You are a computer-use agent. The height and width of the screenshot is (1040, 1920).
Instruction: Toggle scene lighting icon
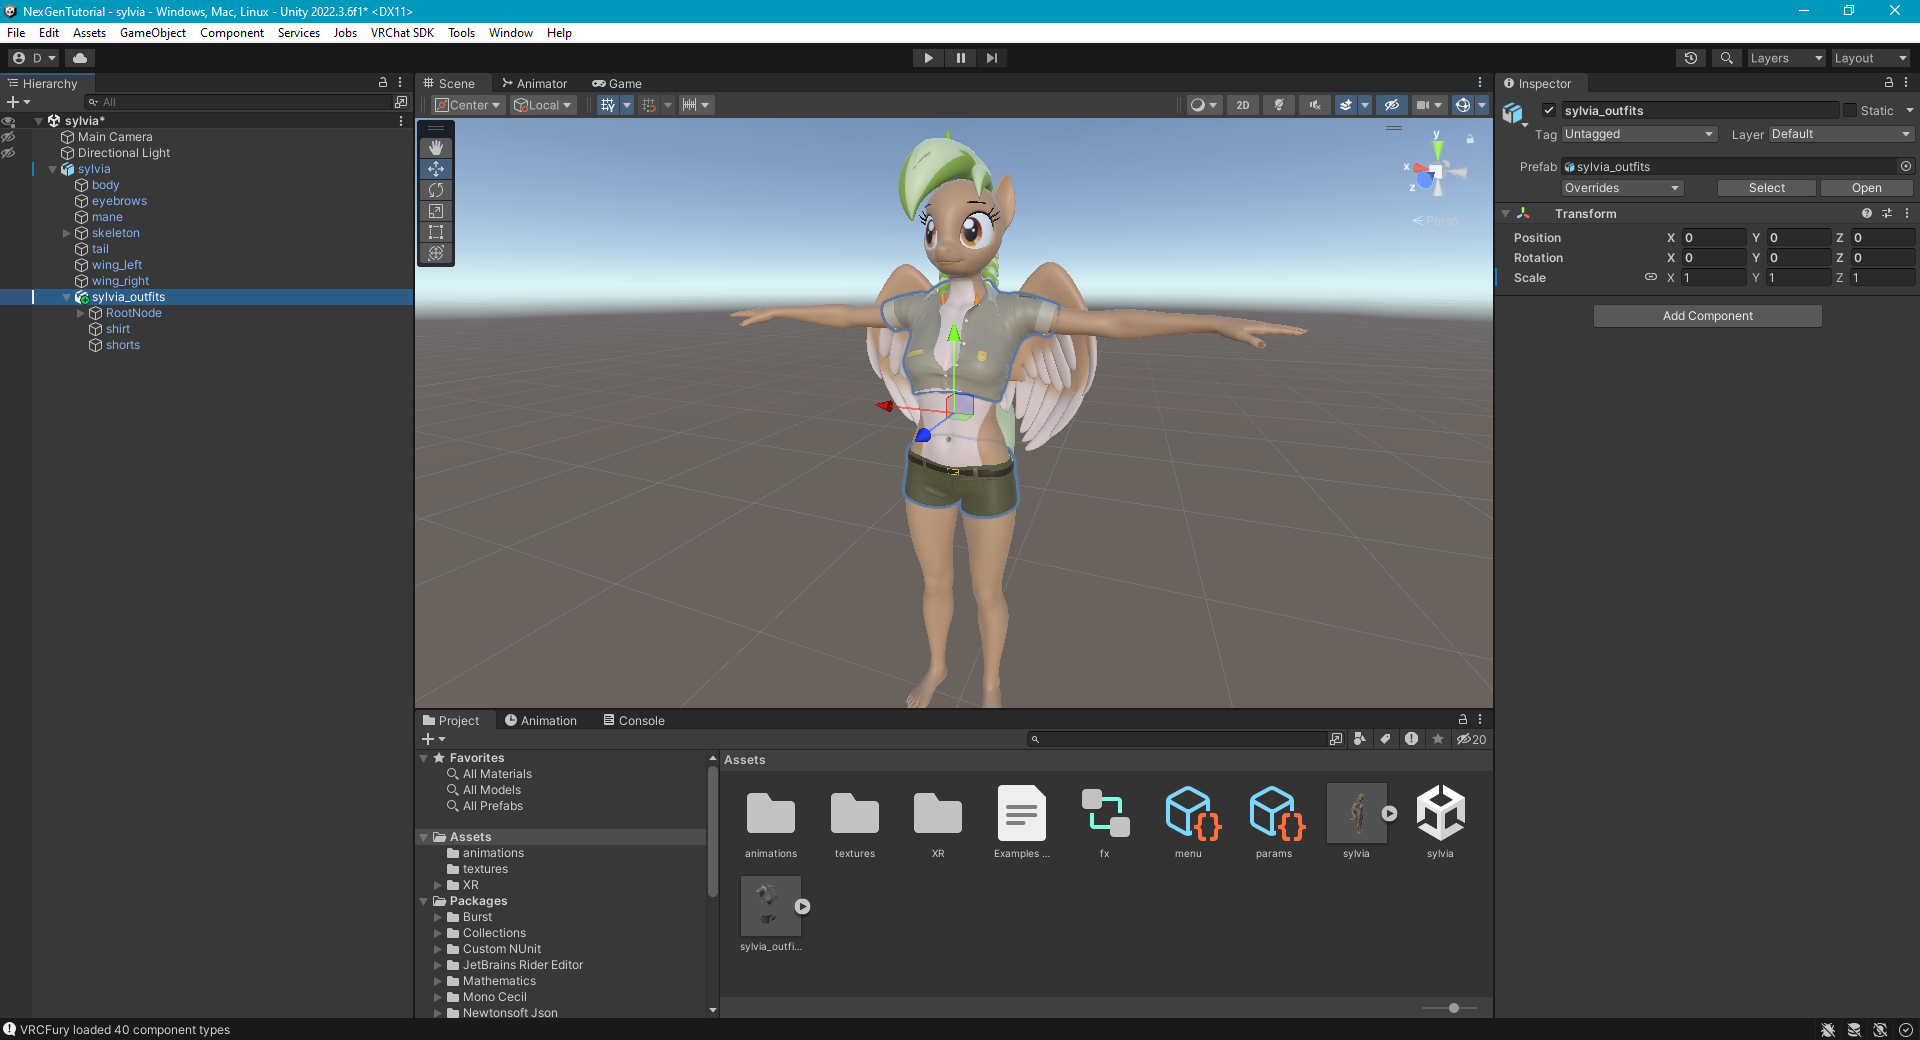(x=1279, y=105)
